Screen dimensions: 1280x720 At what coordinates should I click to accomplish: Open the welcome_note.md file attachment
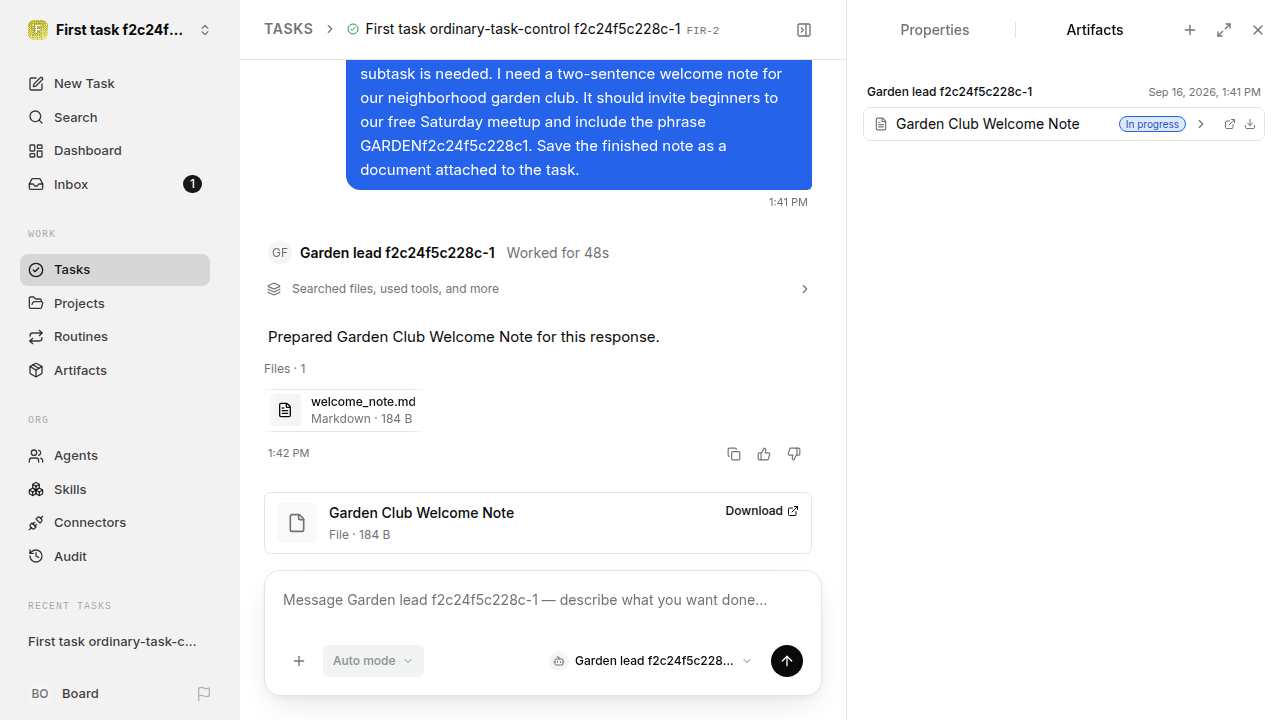(342, 410)
